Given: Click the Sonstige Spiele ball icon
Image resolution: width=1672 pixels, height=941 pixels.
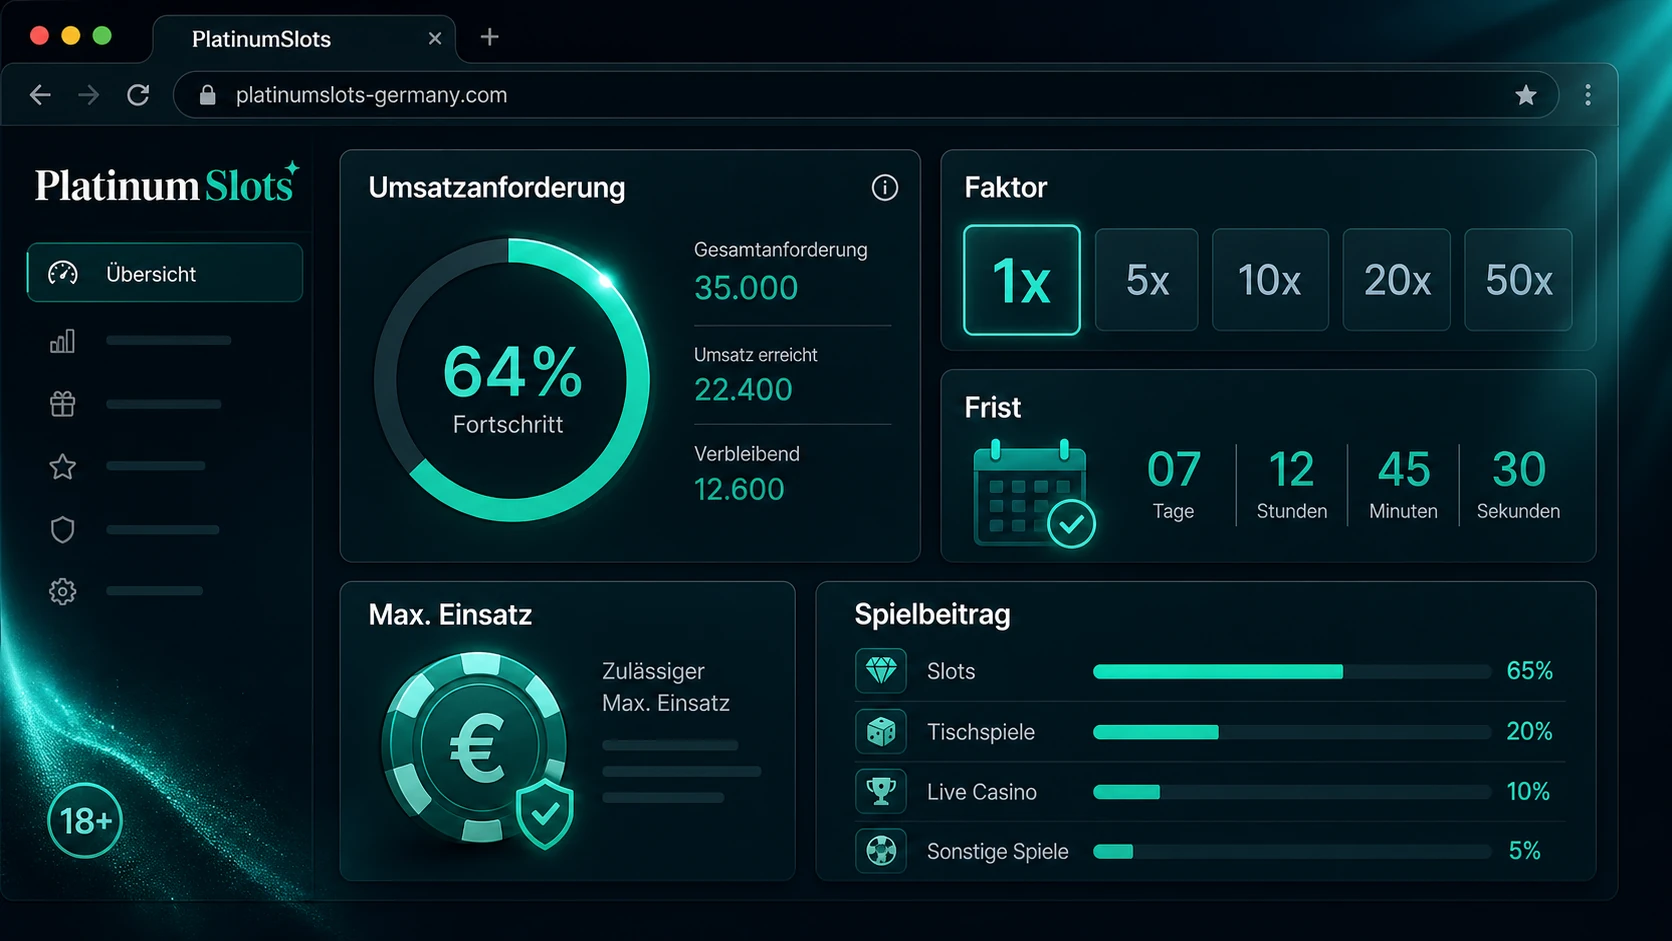Looking at the screenshot, I should pos(881,851).
